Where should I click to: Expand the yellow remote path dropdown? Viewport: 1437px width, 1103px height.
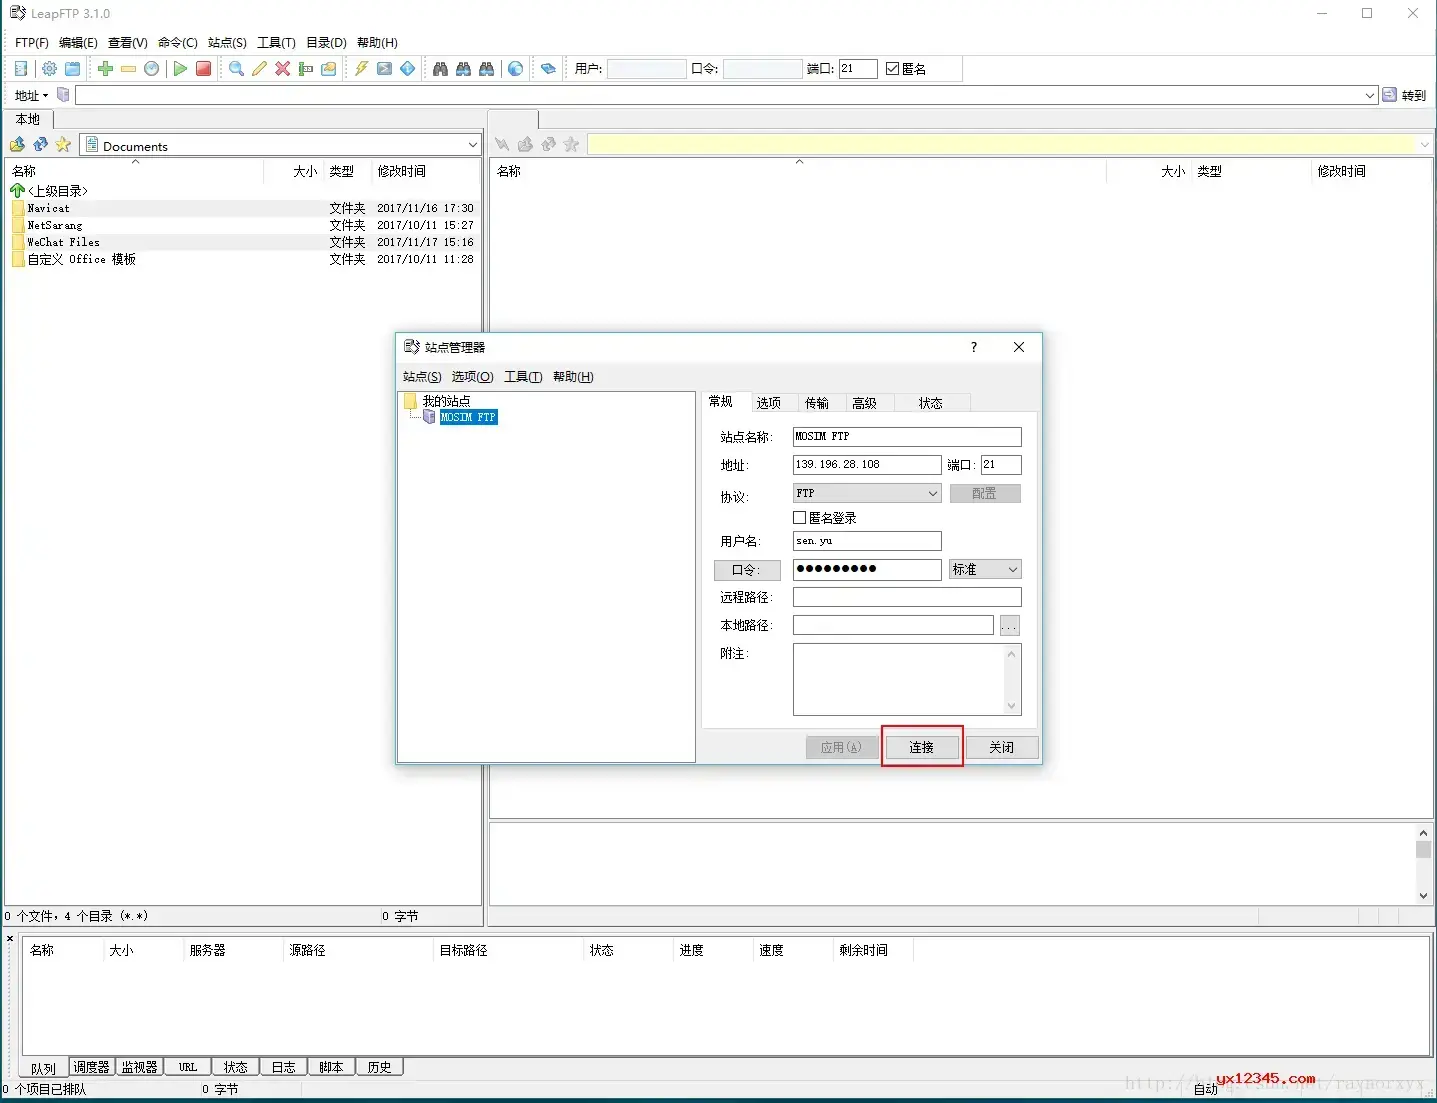pyautogui.click(x=1425, y=145)
